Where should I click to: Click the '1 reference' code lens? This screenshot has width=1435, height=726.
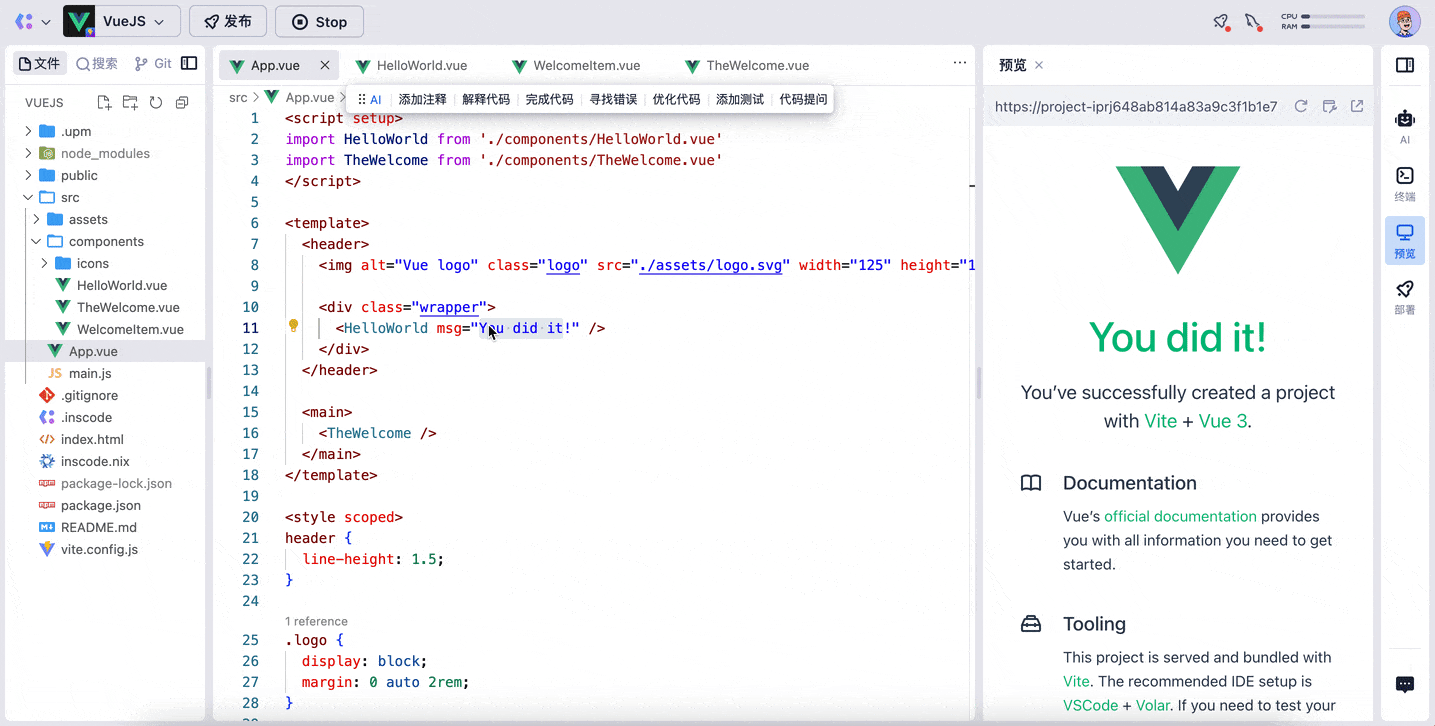click(x=316, y=621)
